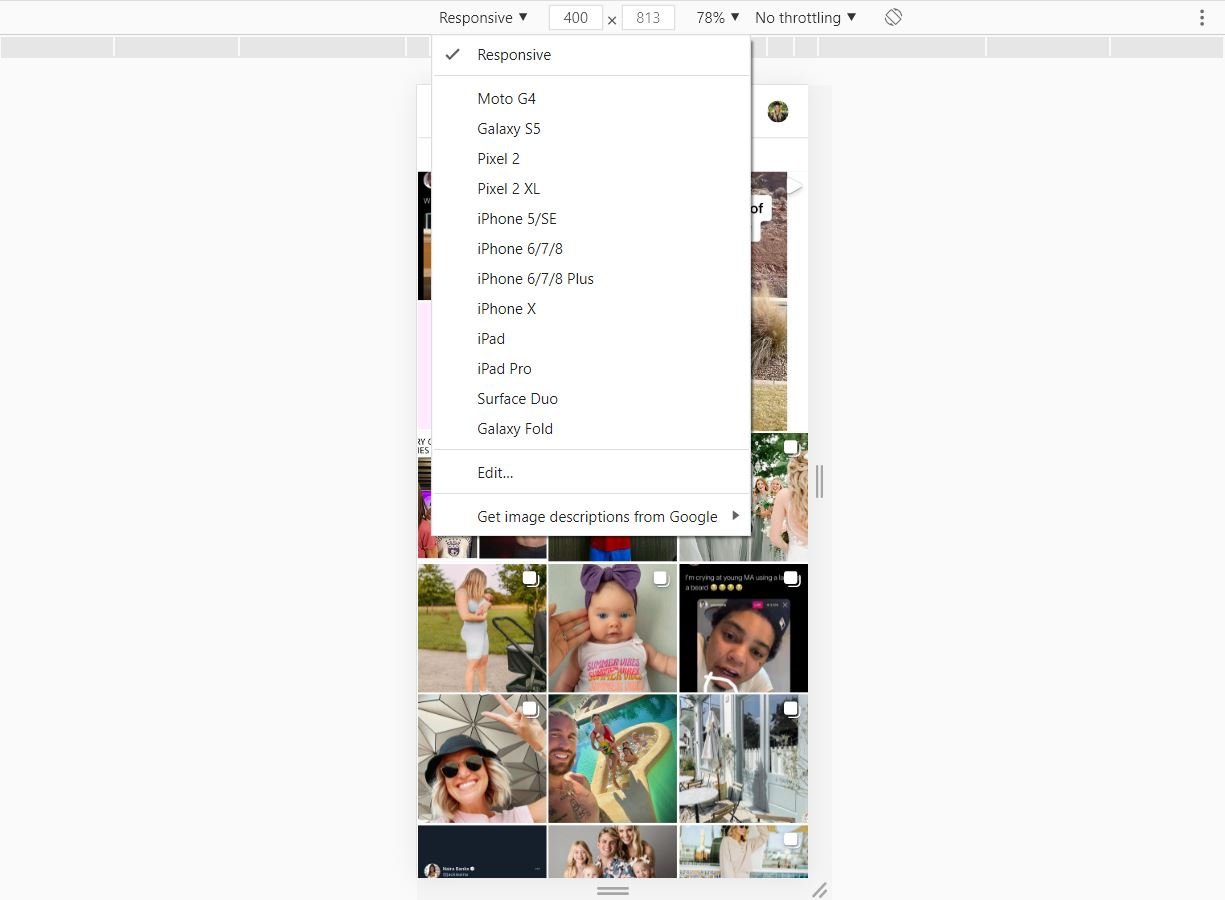Click the profile avatar in the page header
The width and height of the screenshot is (1225, 900).
[x=778, y=111]
